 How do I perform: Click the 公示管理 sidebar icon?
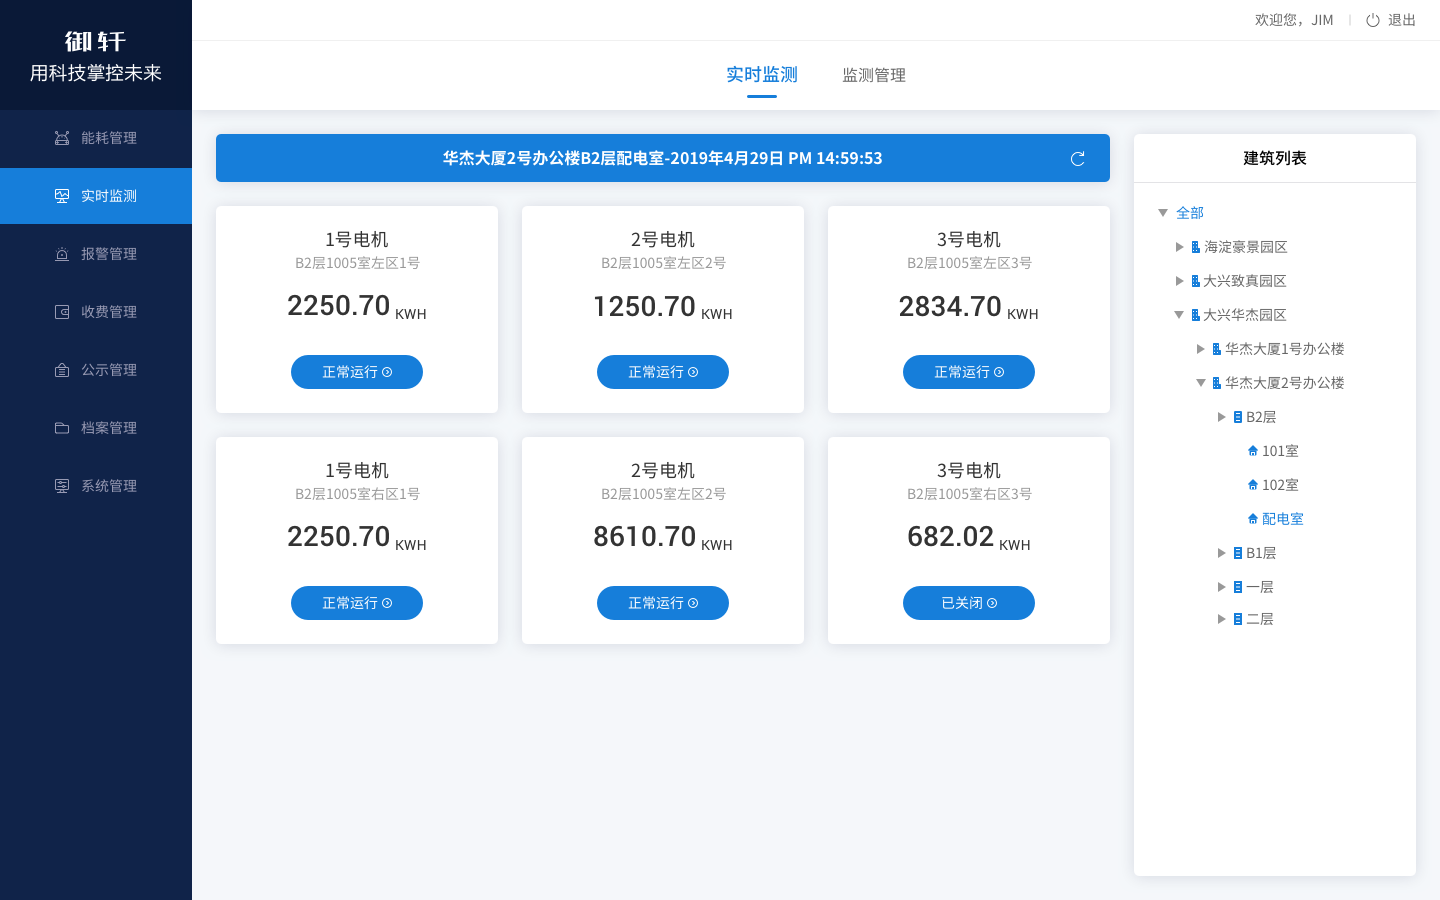click(62, 370)
